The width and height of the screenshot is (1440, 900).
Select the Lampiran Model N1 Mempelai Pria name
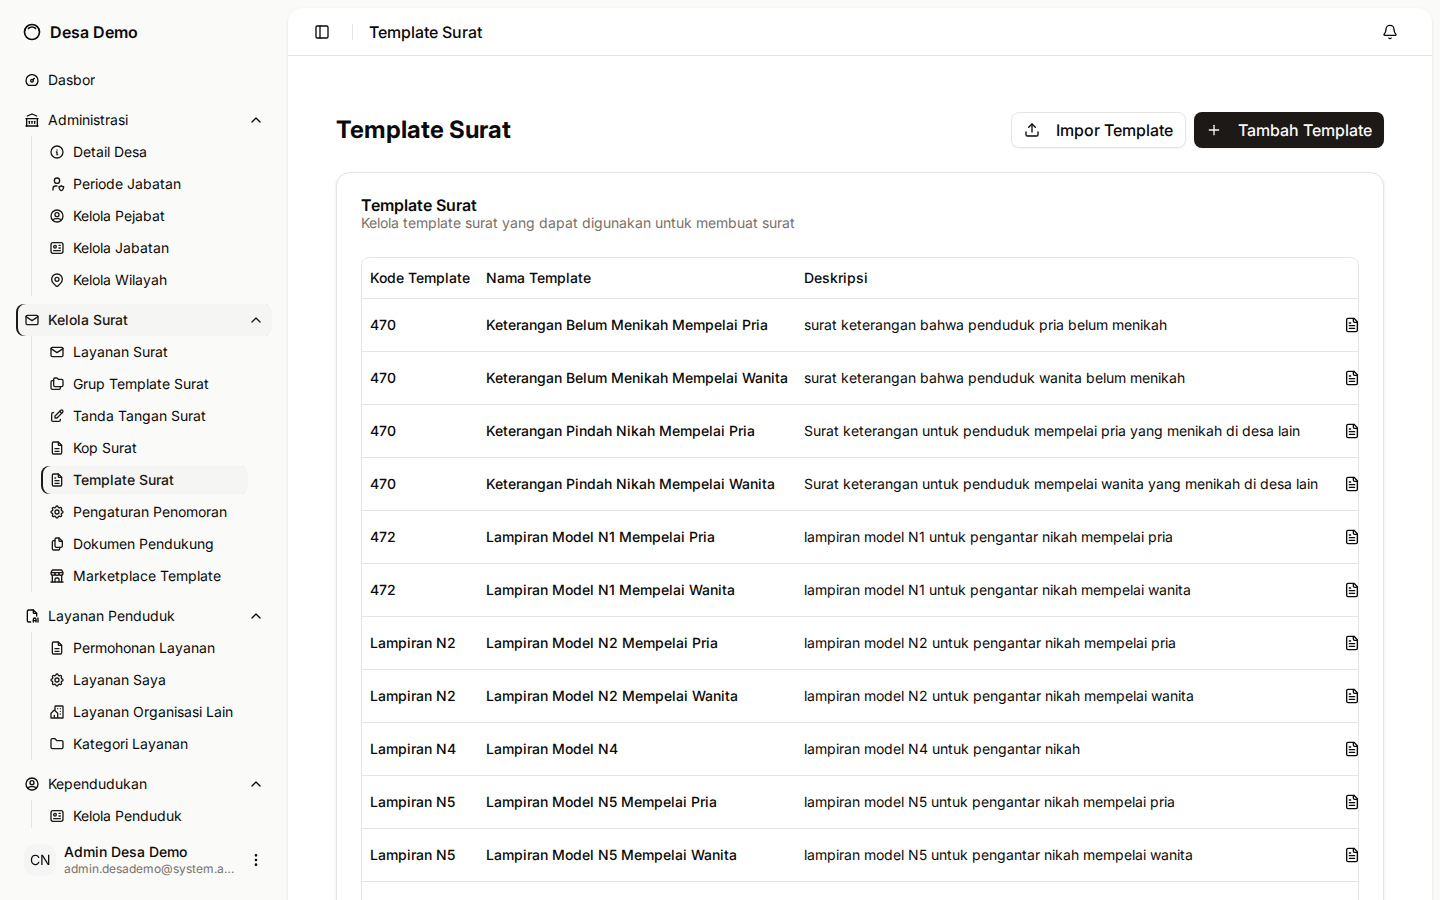[600, 537]
